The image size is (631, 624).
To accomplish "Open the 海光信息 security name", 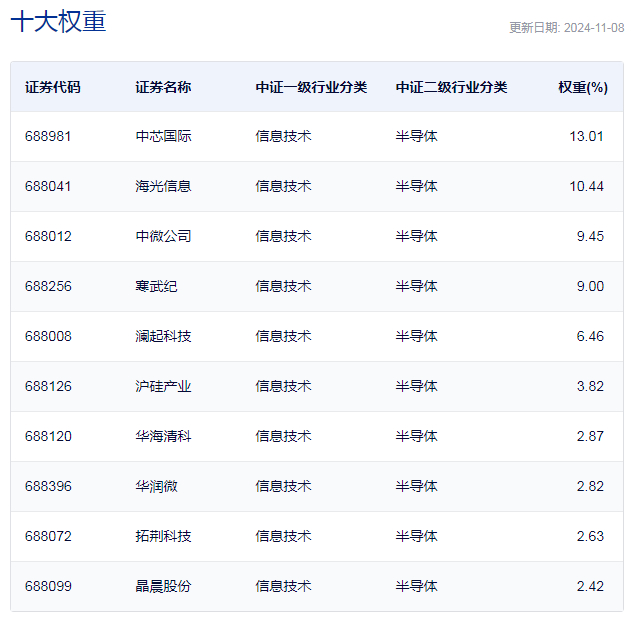I will [163, 186].
